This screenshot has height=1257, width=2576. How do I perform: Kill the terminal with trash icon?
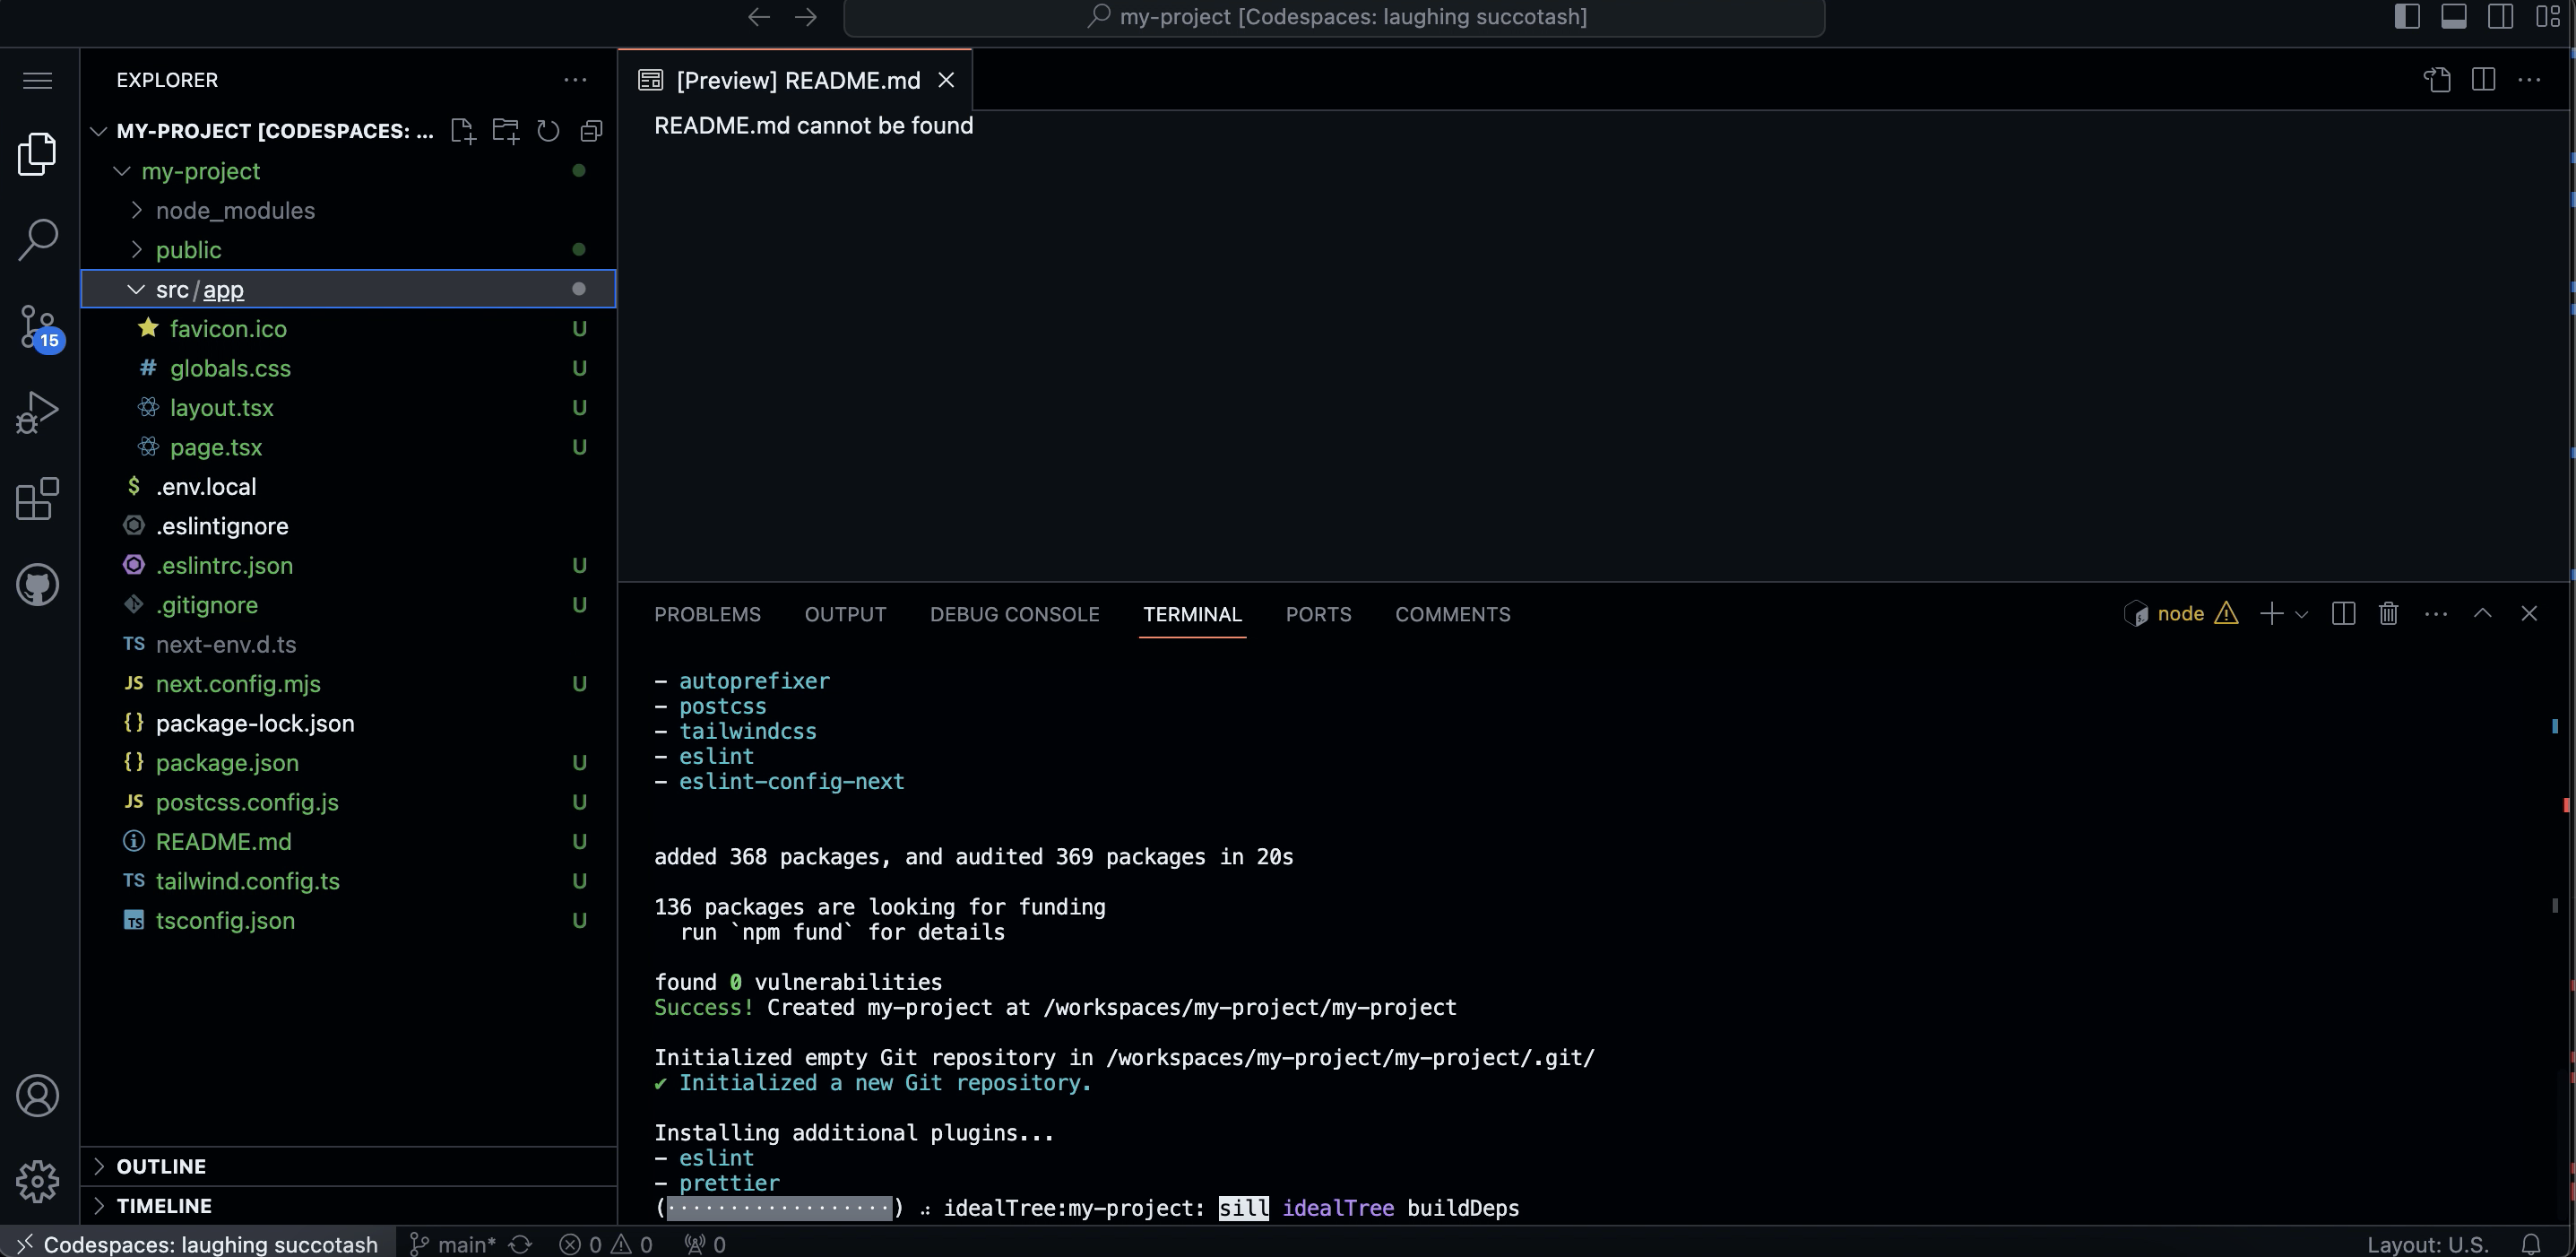(x=2389, y=614)
